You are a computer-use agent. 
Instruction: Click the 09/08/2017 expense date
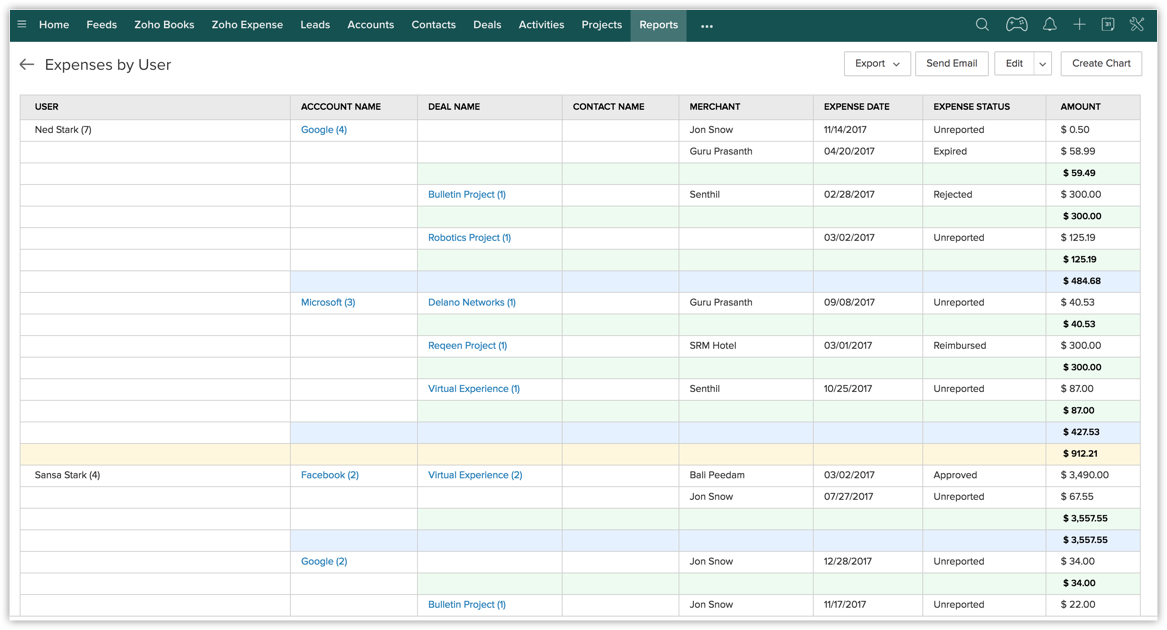(x=848, y=302)
